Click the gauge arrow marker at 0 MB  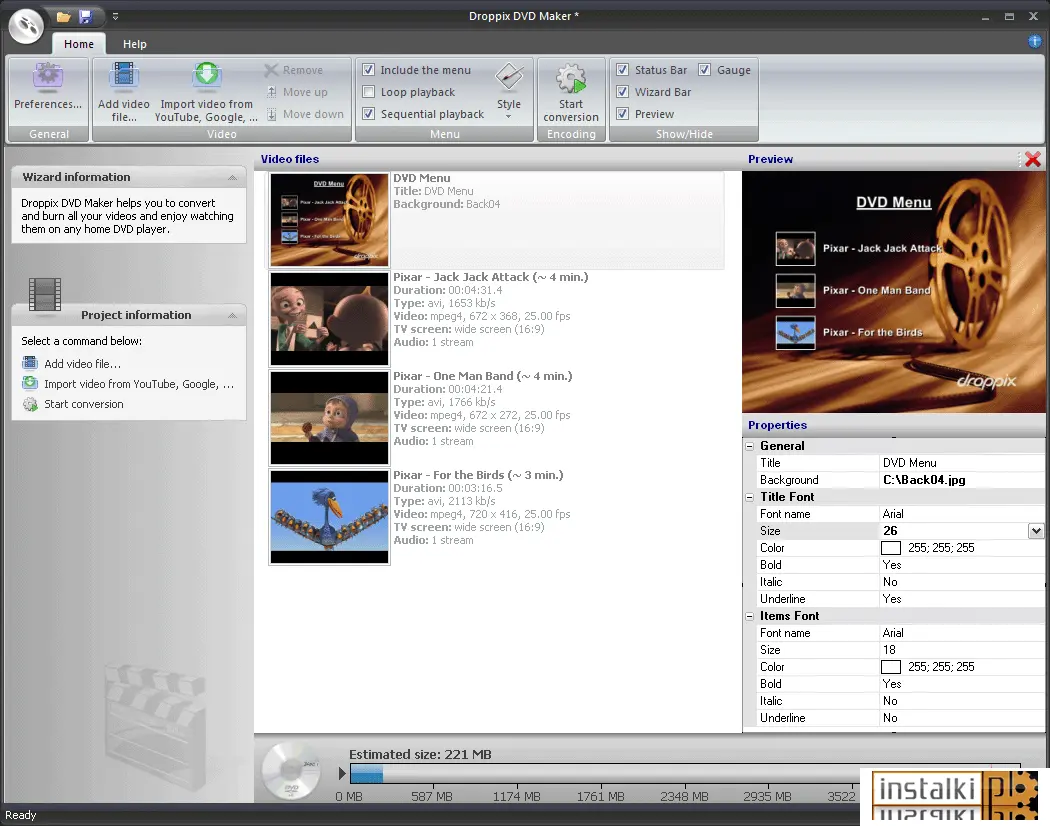pyautogui.click(x=342, y=774)
